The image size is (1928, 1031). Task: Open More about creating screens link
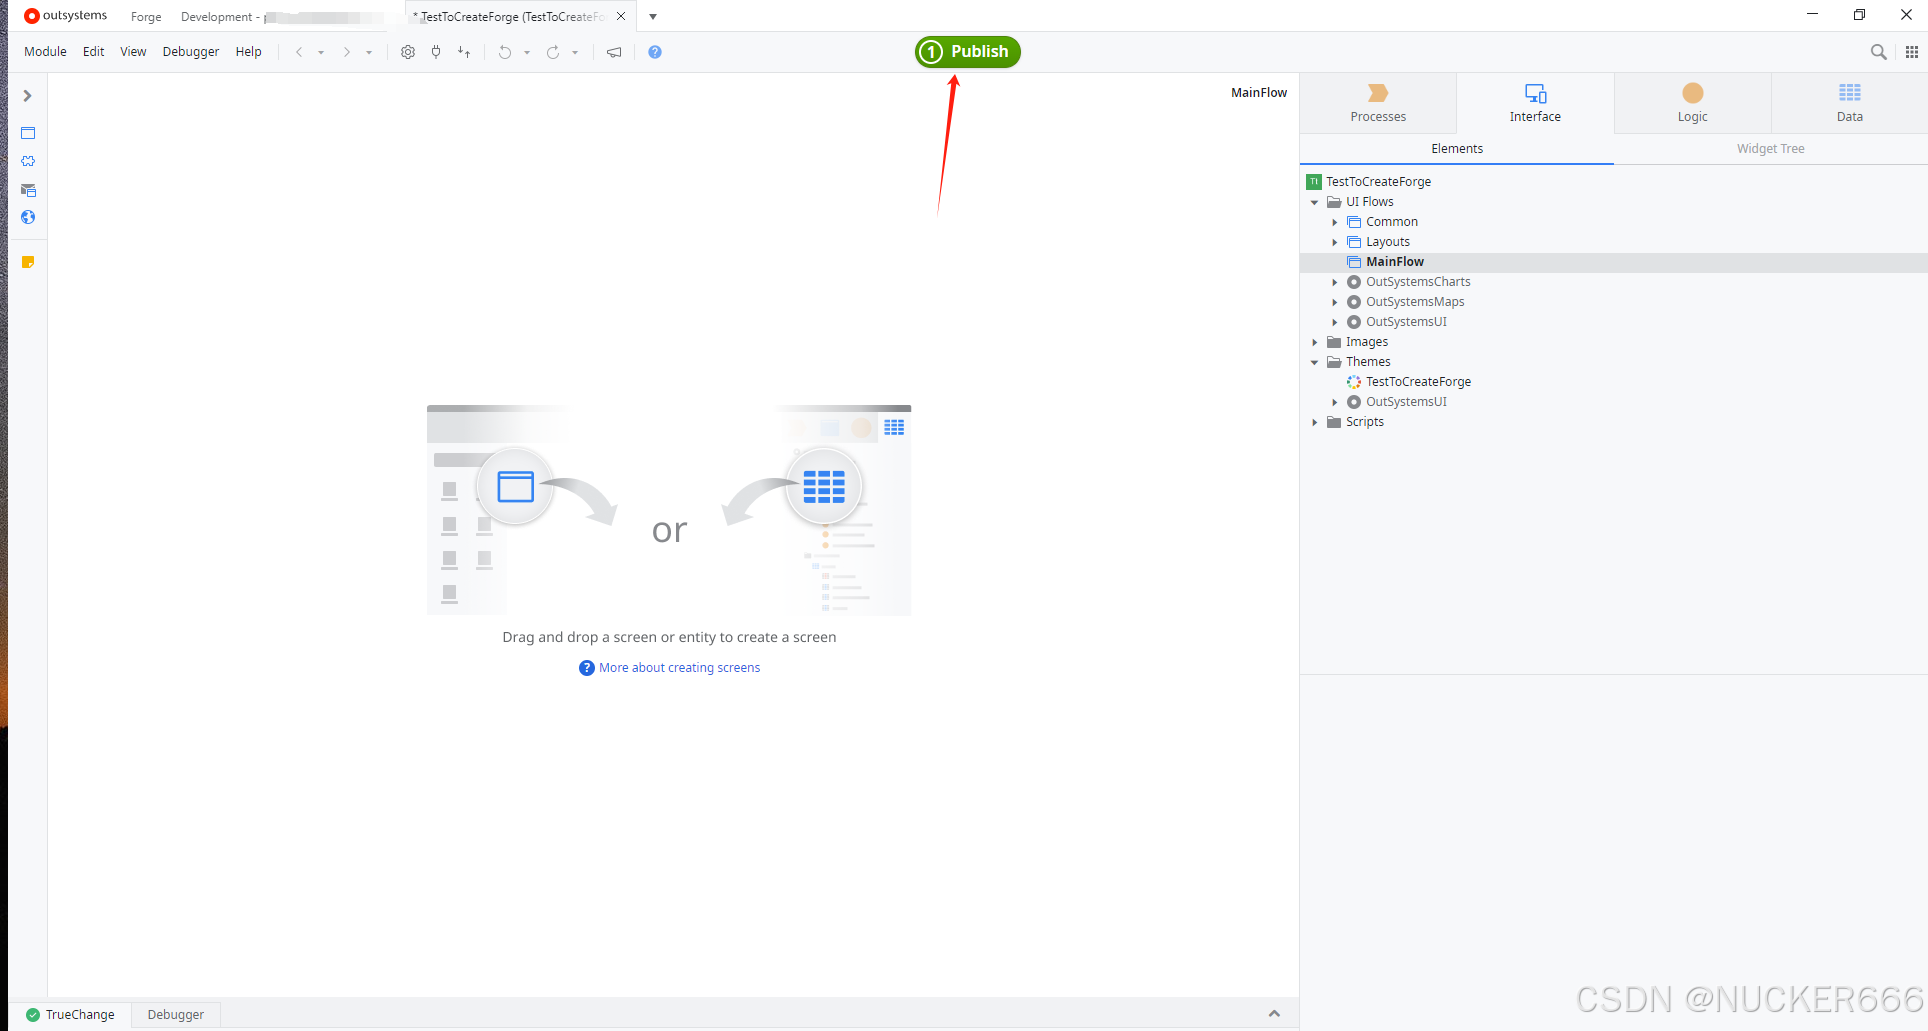click(x=679, y=668)
